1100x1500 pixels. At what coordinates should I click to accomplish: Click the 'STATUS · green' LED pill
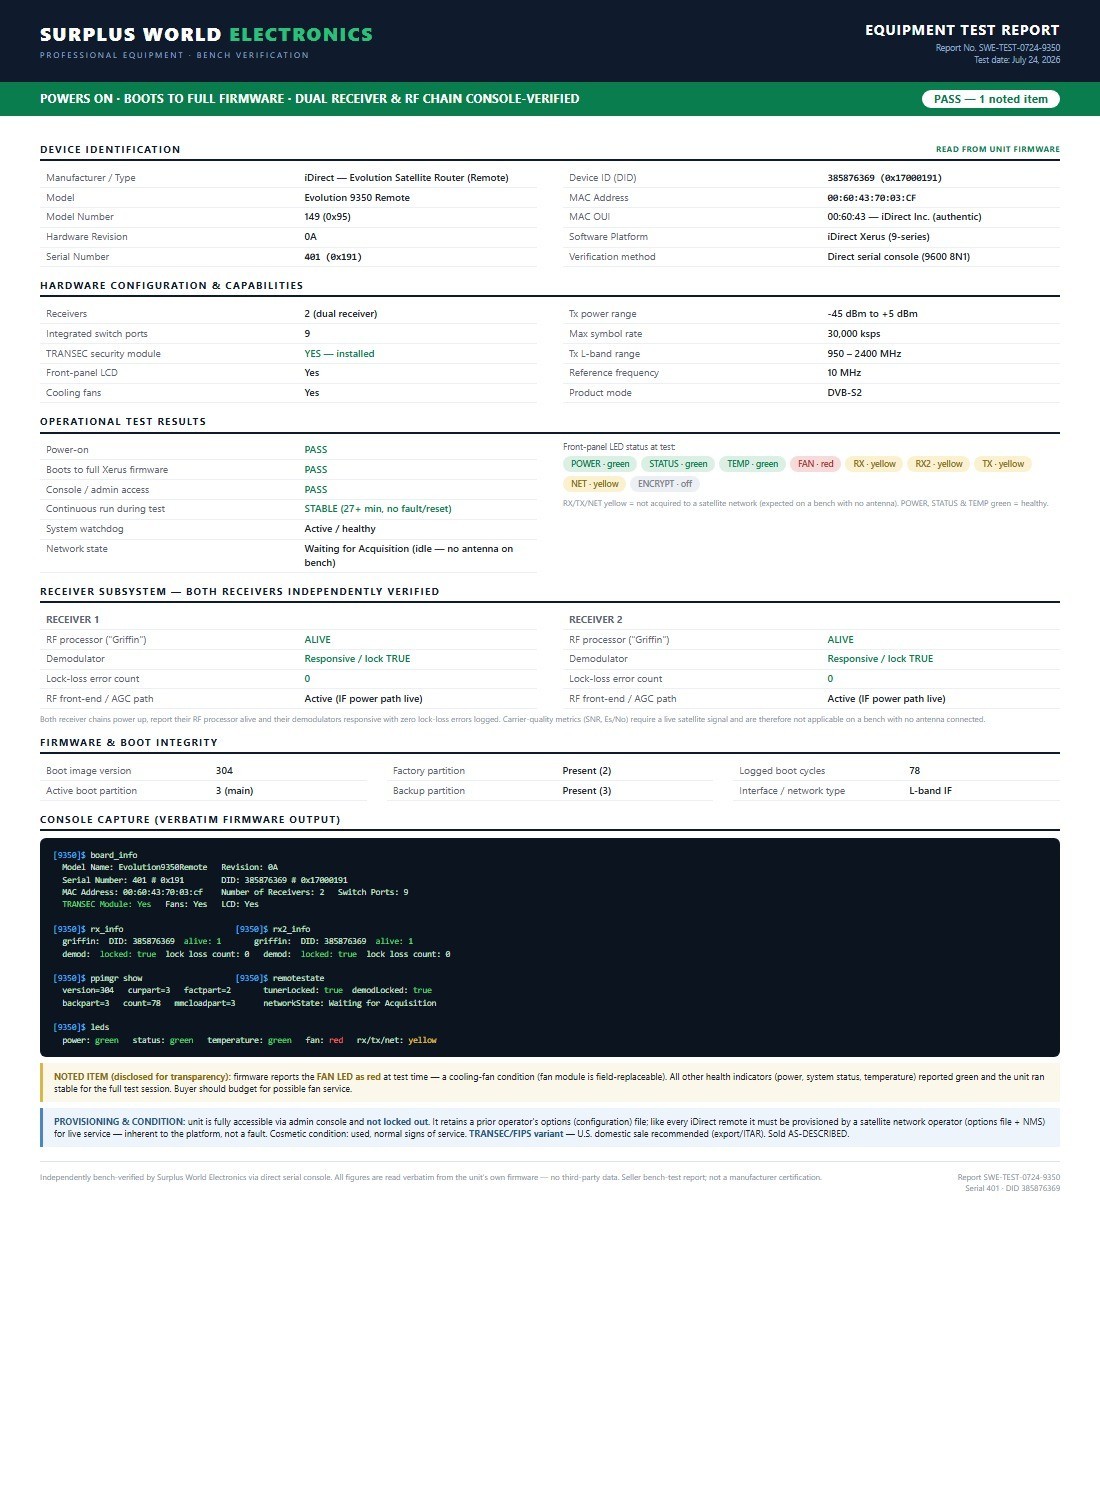coord(678,464)
